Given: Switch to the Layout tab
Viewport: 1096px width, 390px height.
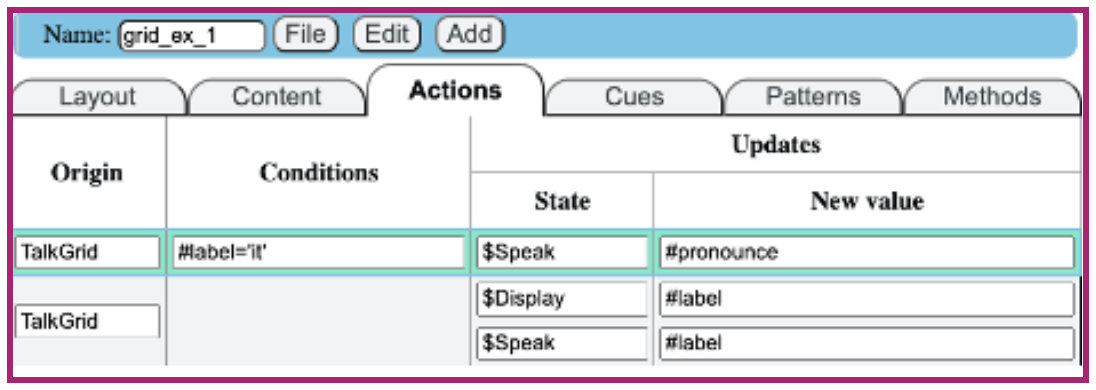Looking at the screenshot, I should [x=97, y=96].
